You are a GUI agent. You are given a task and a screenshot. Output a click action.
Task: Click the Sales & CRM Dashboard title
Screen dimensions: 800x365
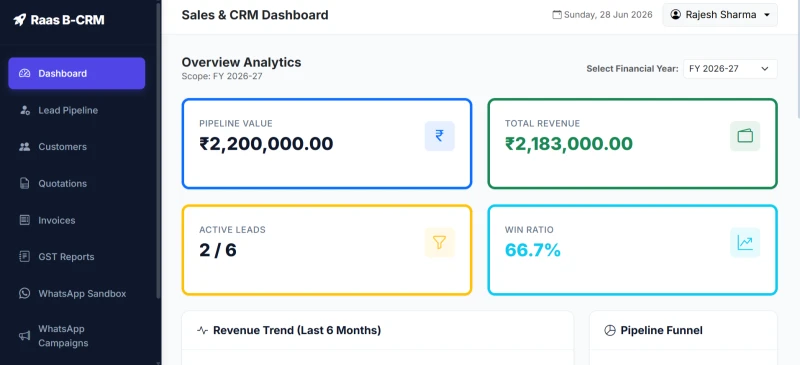pyautogui.click(x=255, y=15)
